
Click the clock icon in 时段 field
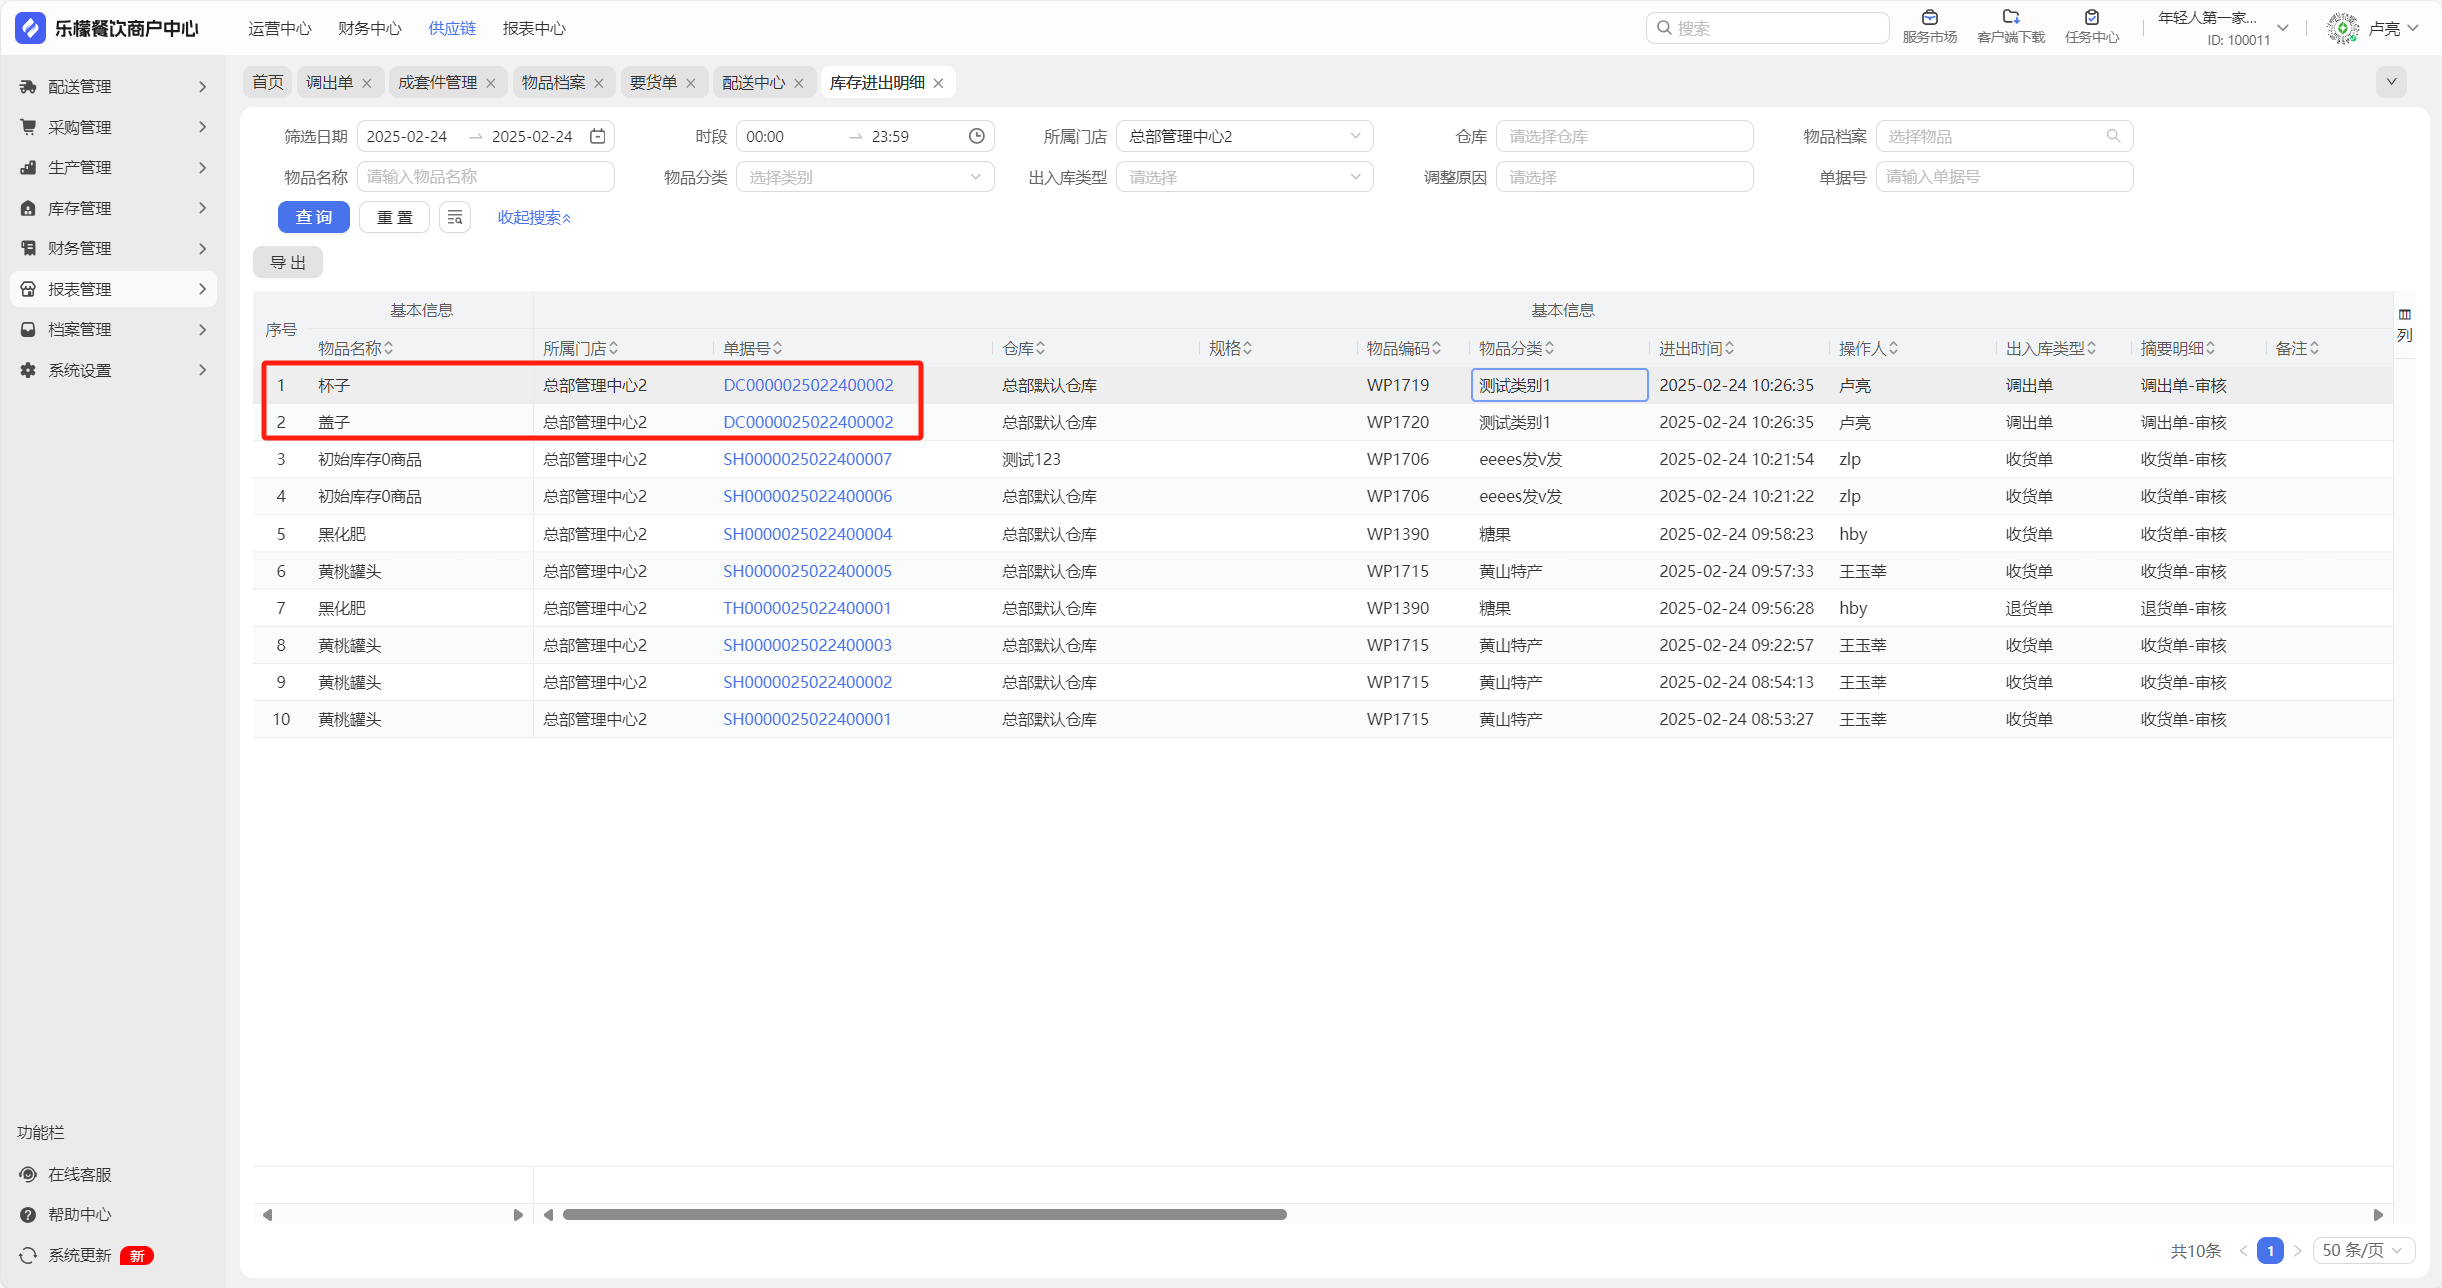[977, 136]
